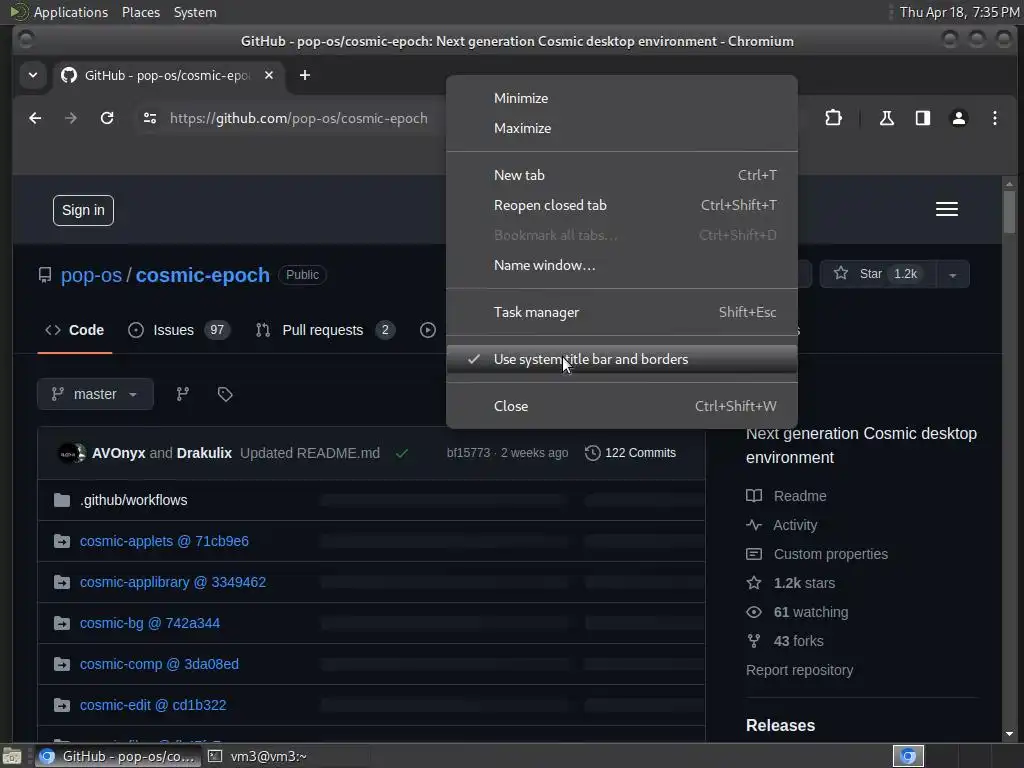Image resolution: width=1024 pixels, height=768 pixels.
Task: Open Custom properties sidebar link
Action: [x=817, y=554]
